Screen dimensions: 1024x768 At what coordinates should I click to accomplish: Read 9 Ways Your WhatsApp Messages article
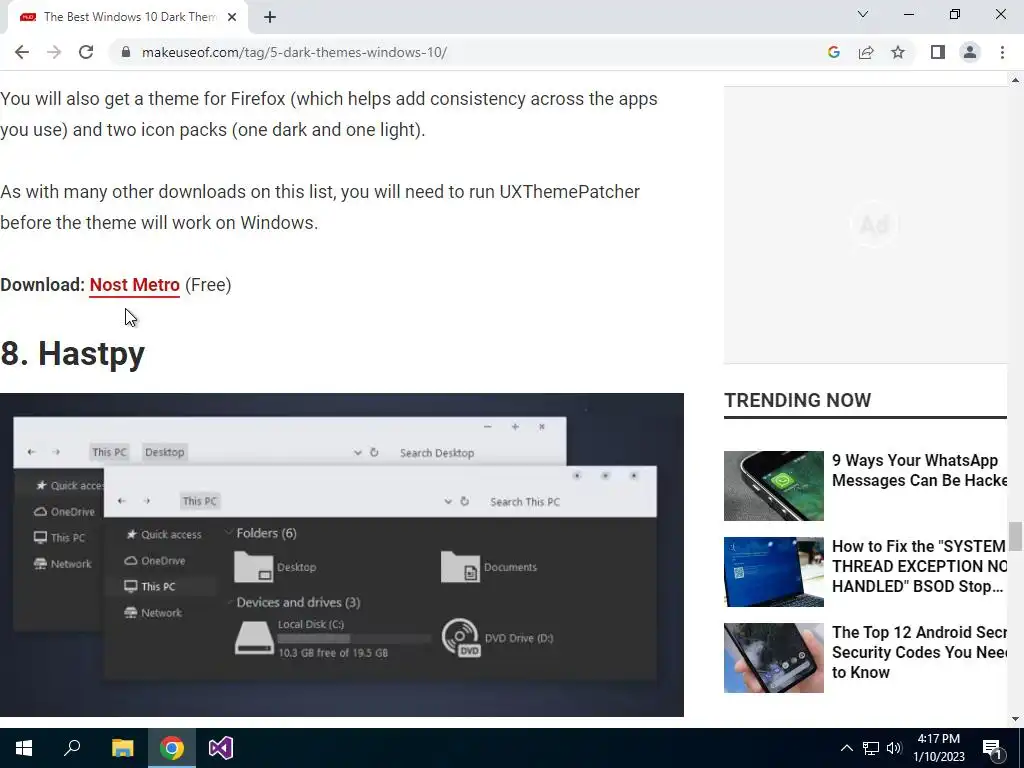pos(919,470)
